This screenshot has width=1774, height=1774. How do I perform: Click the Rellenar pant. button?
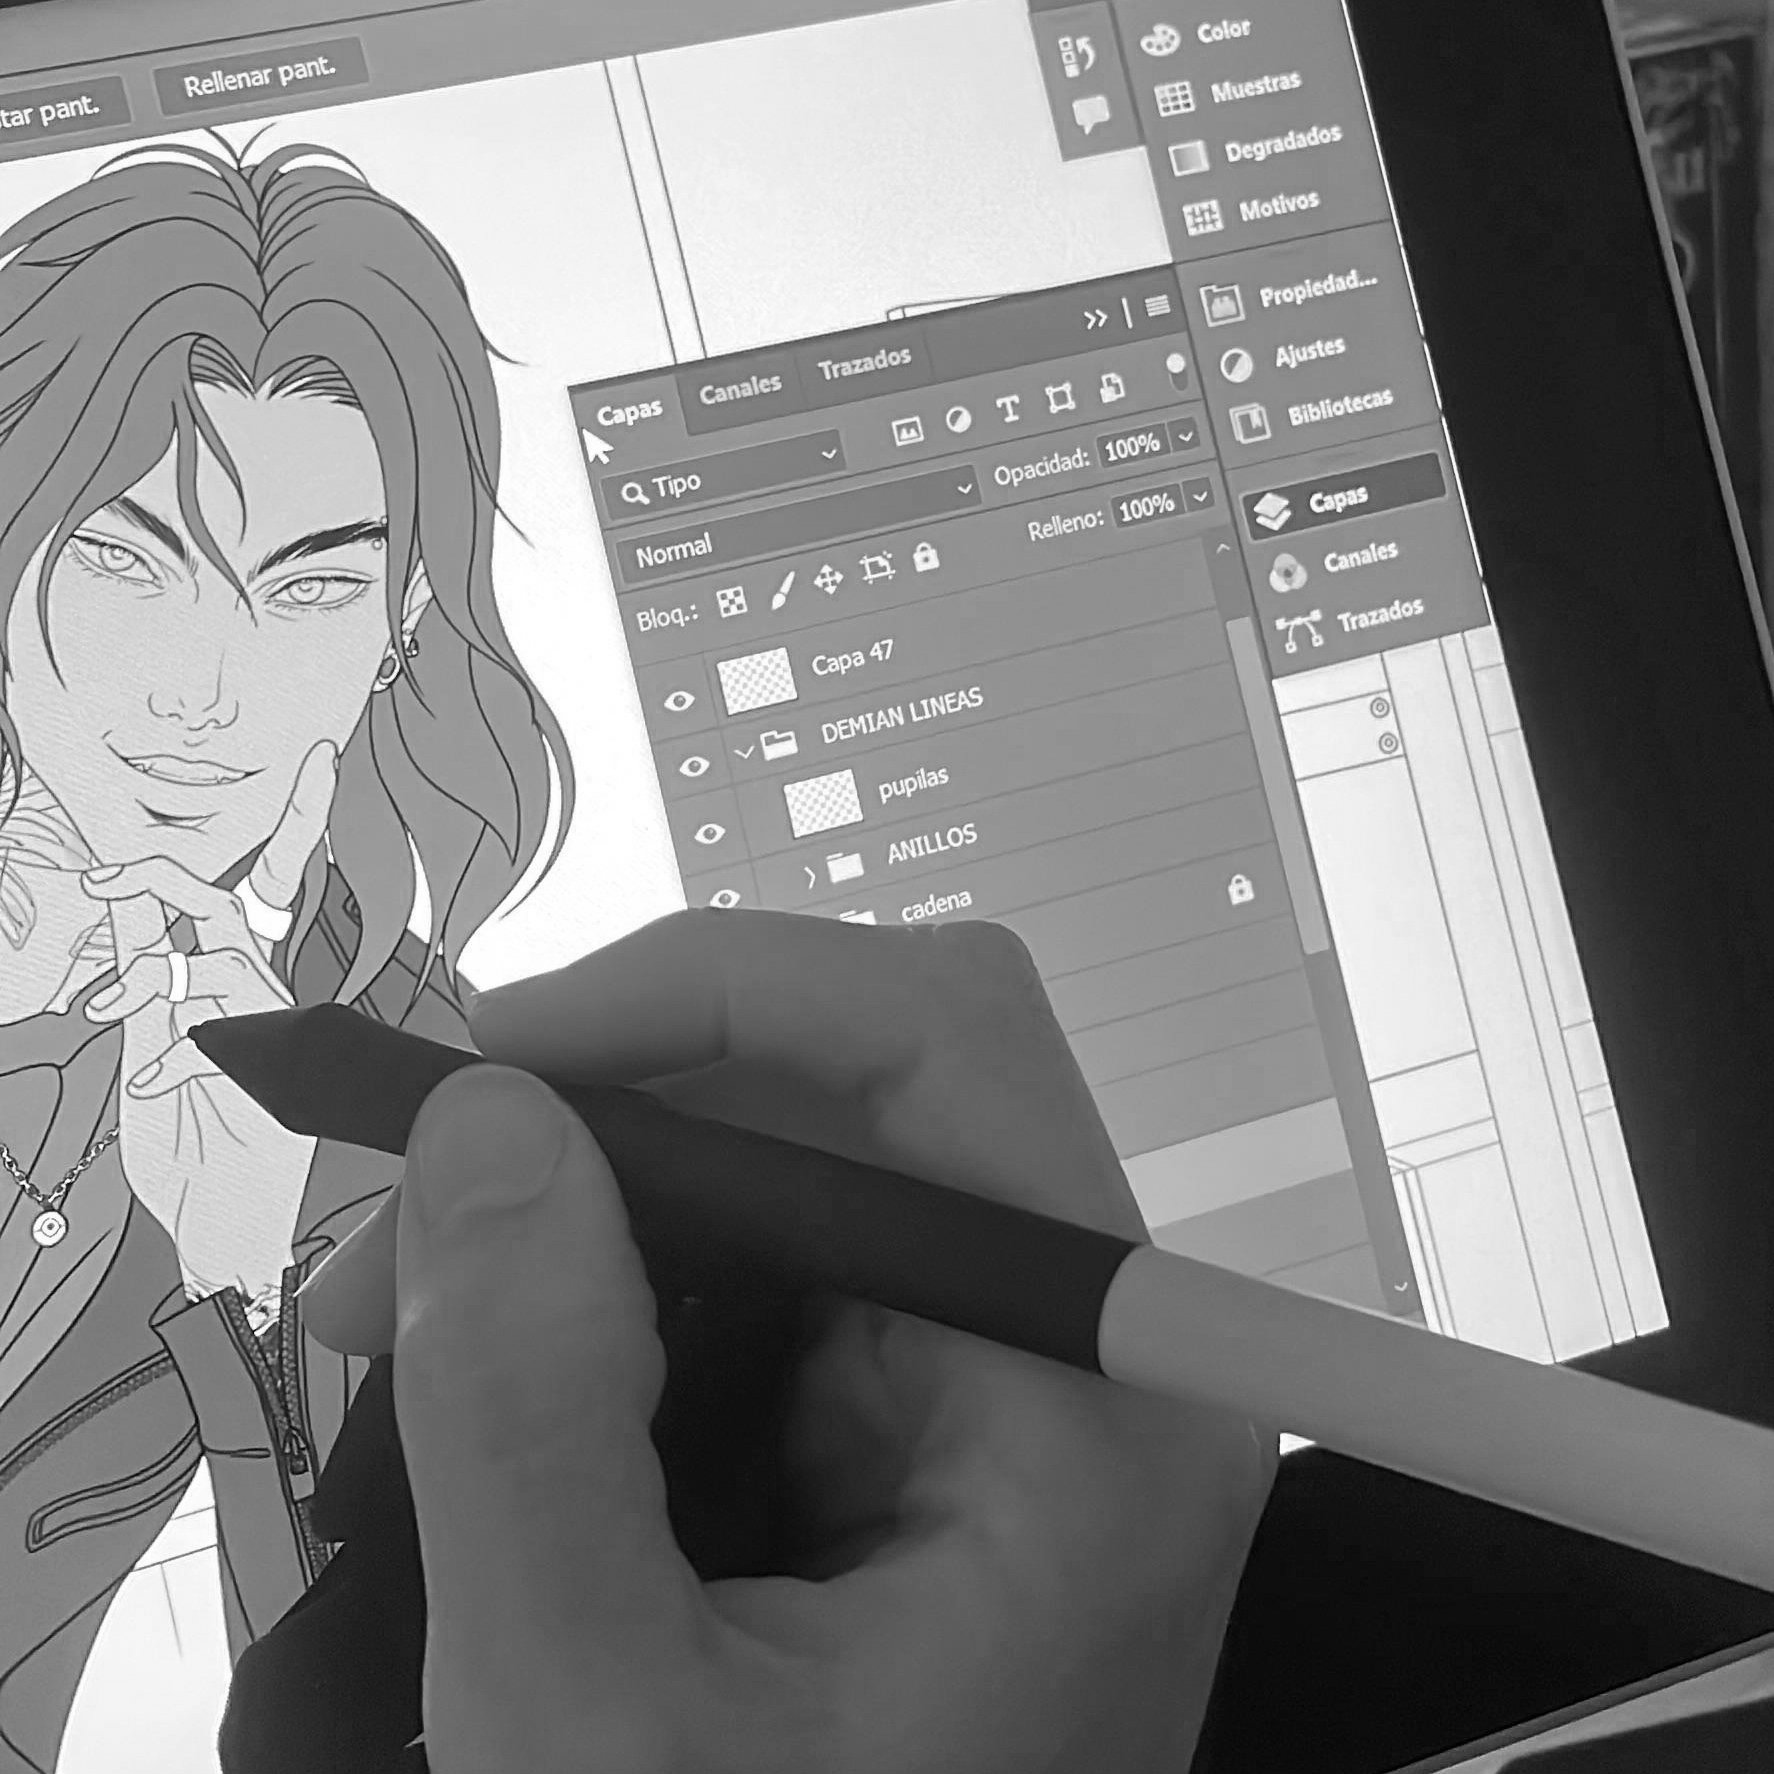click(x=260, y=76)
